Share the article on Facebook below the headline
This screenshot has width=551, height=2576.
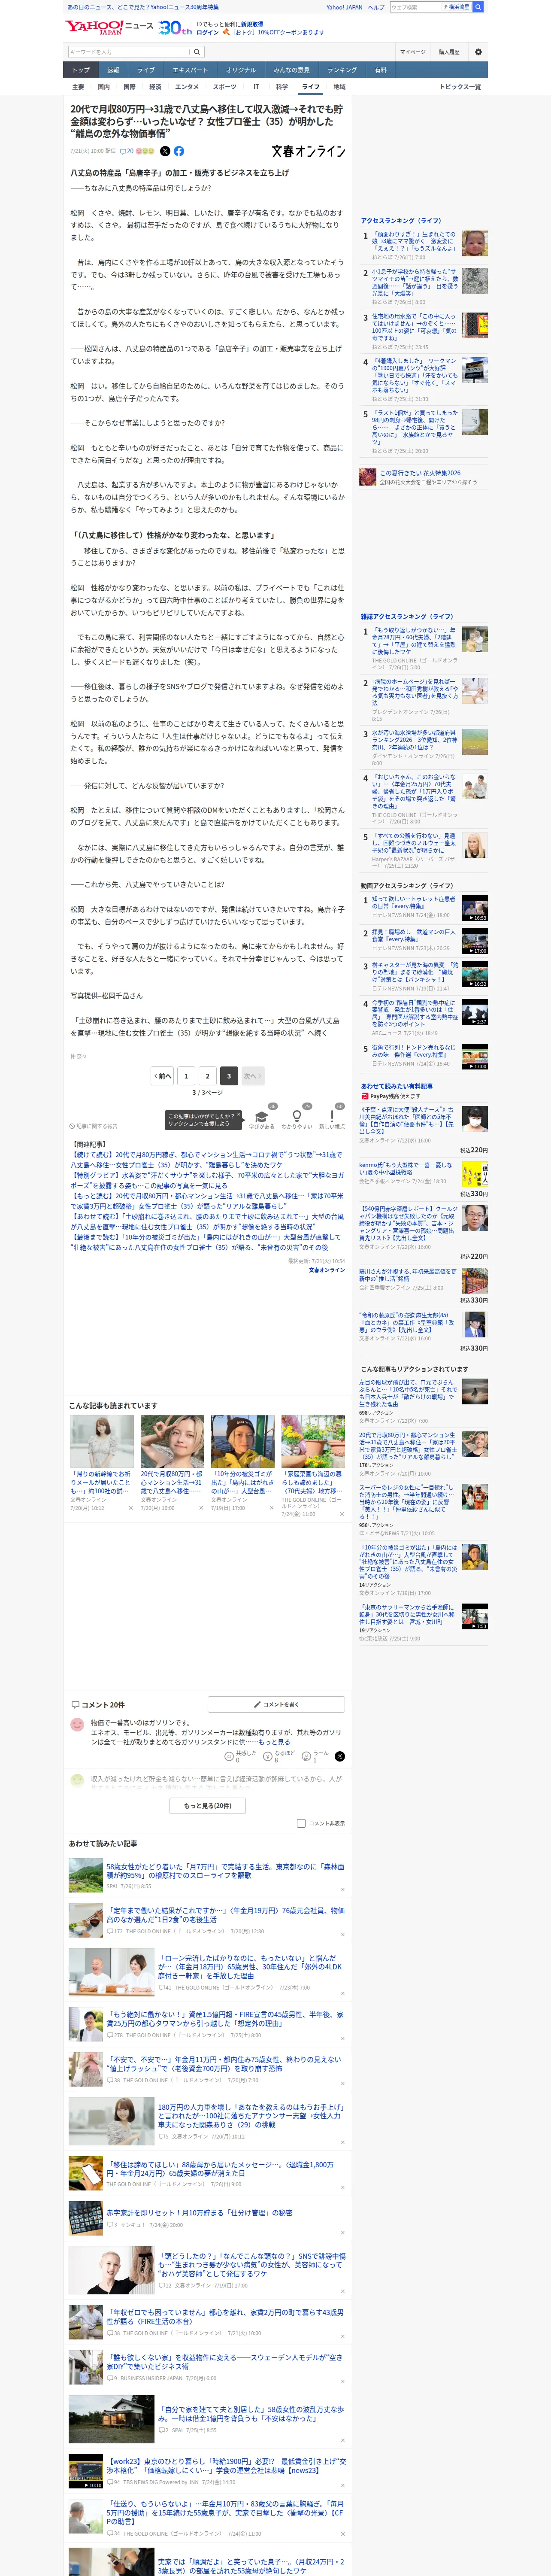coord(179,151)
